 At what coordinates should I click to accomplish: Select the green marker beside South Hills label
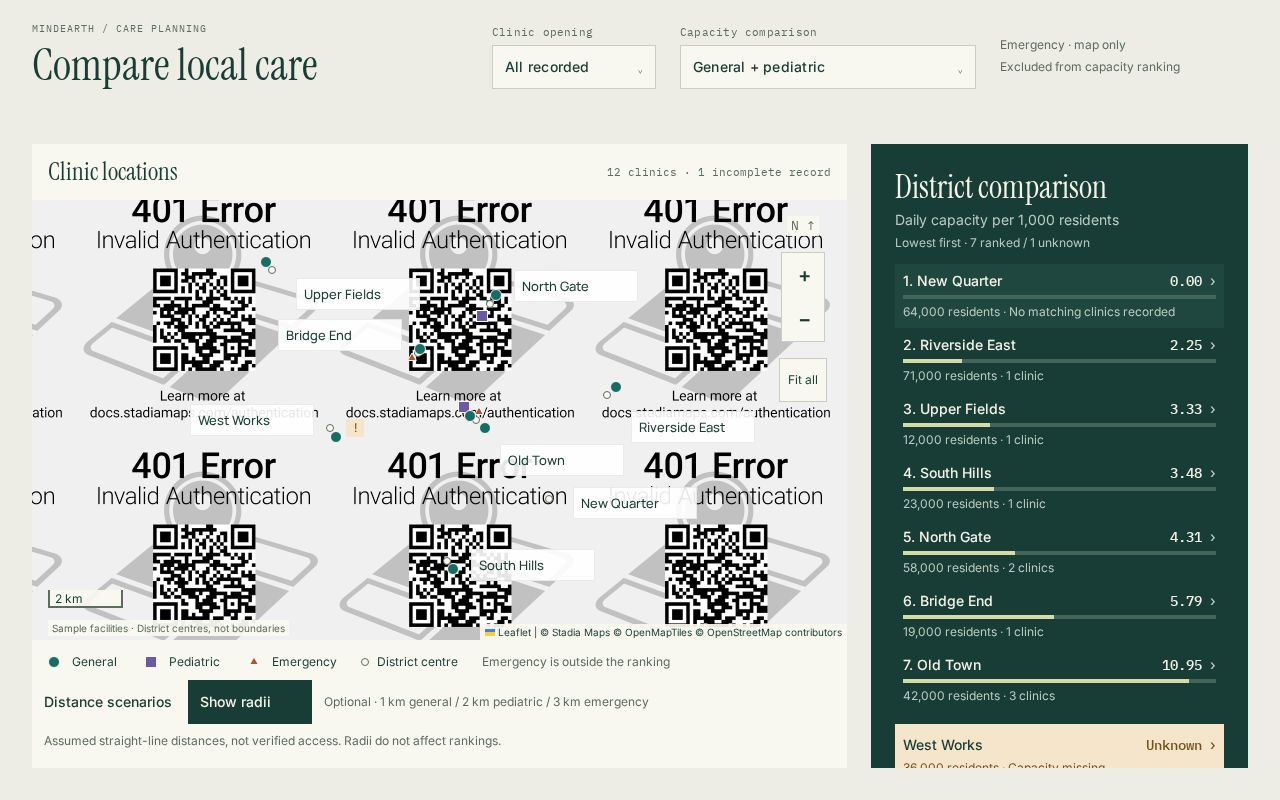pyautogui.click(x=453, y=569)
